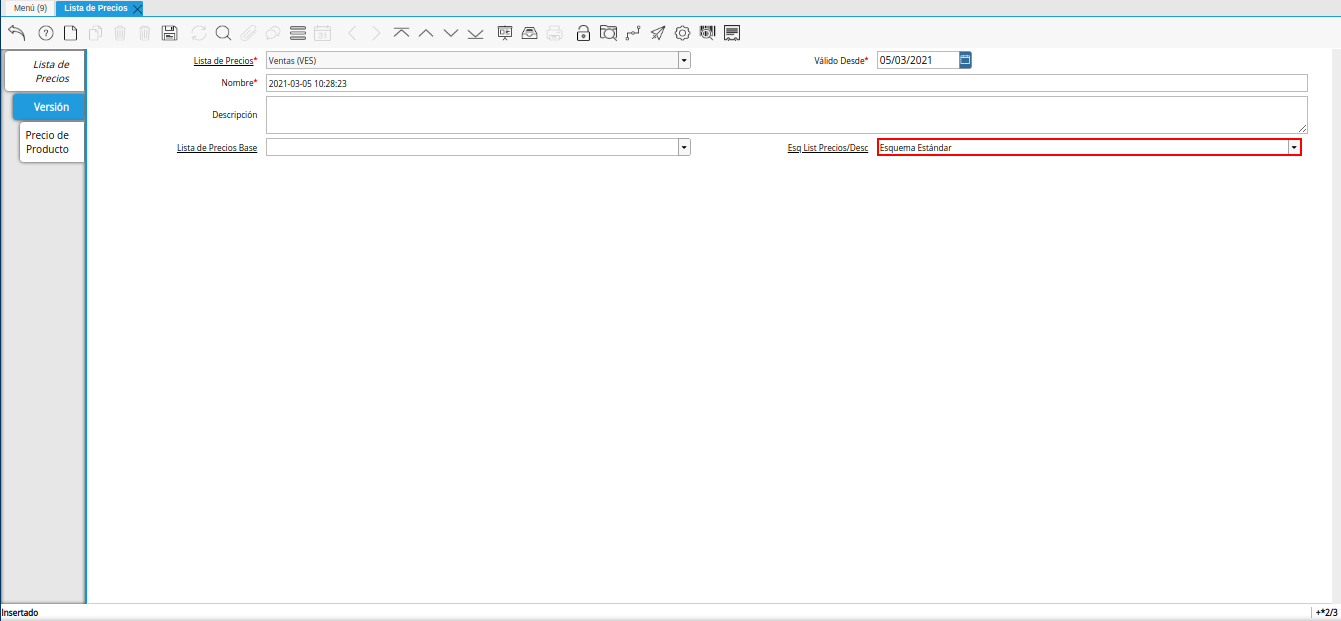Click the padlock private access icon

(583, 33)
